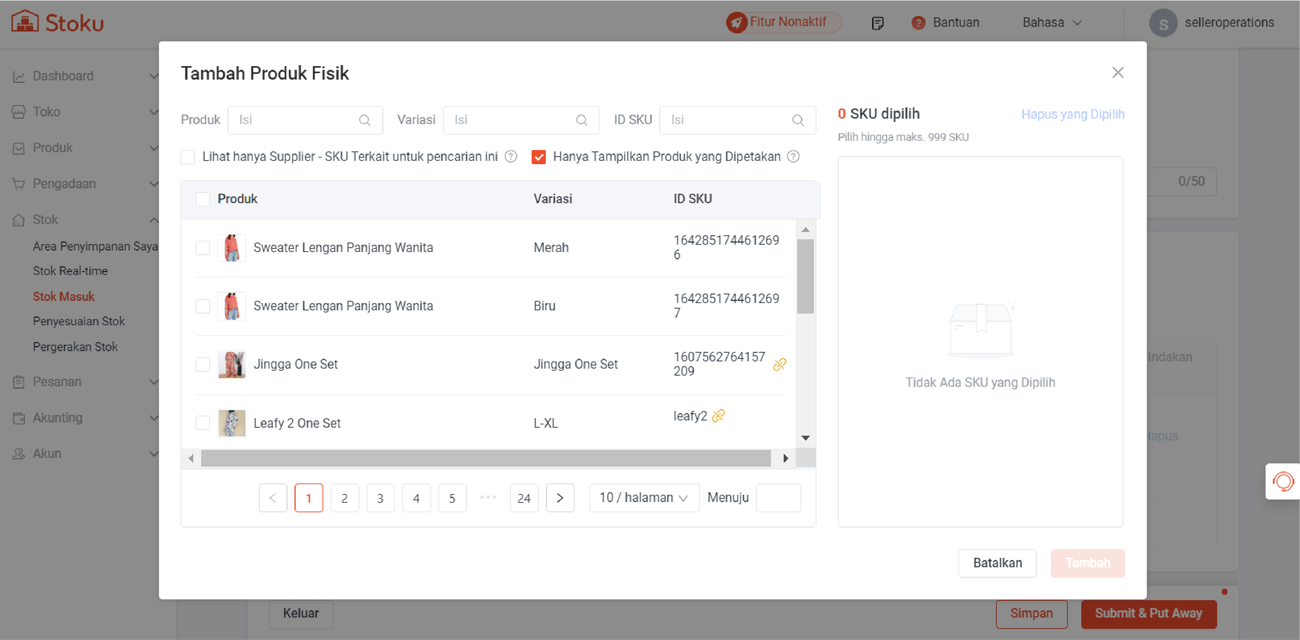Open the customer support chat icon

(x=1282, y=482)
